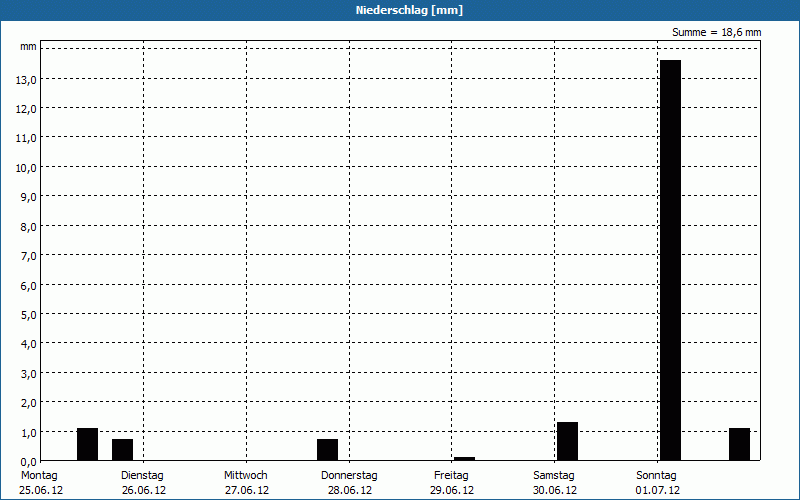Viewport: 800px width, 500px height.
Task: Click the 0,0 y-axis value
Action: tap(29, 461)
